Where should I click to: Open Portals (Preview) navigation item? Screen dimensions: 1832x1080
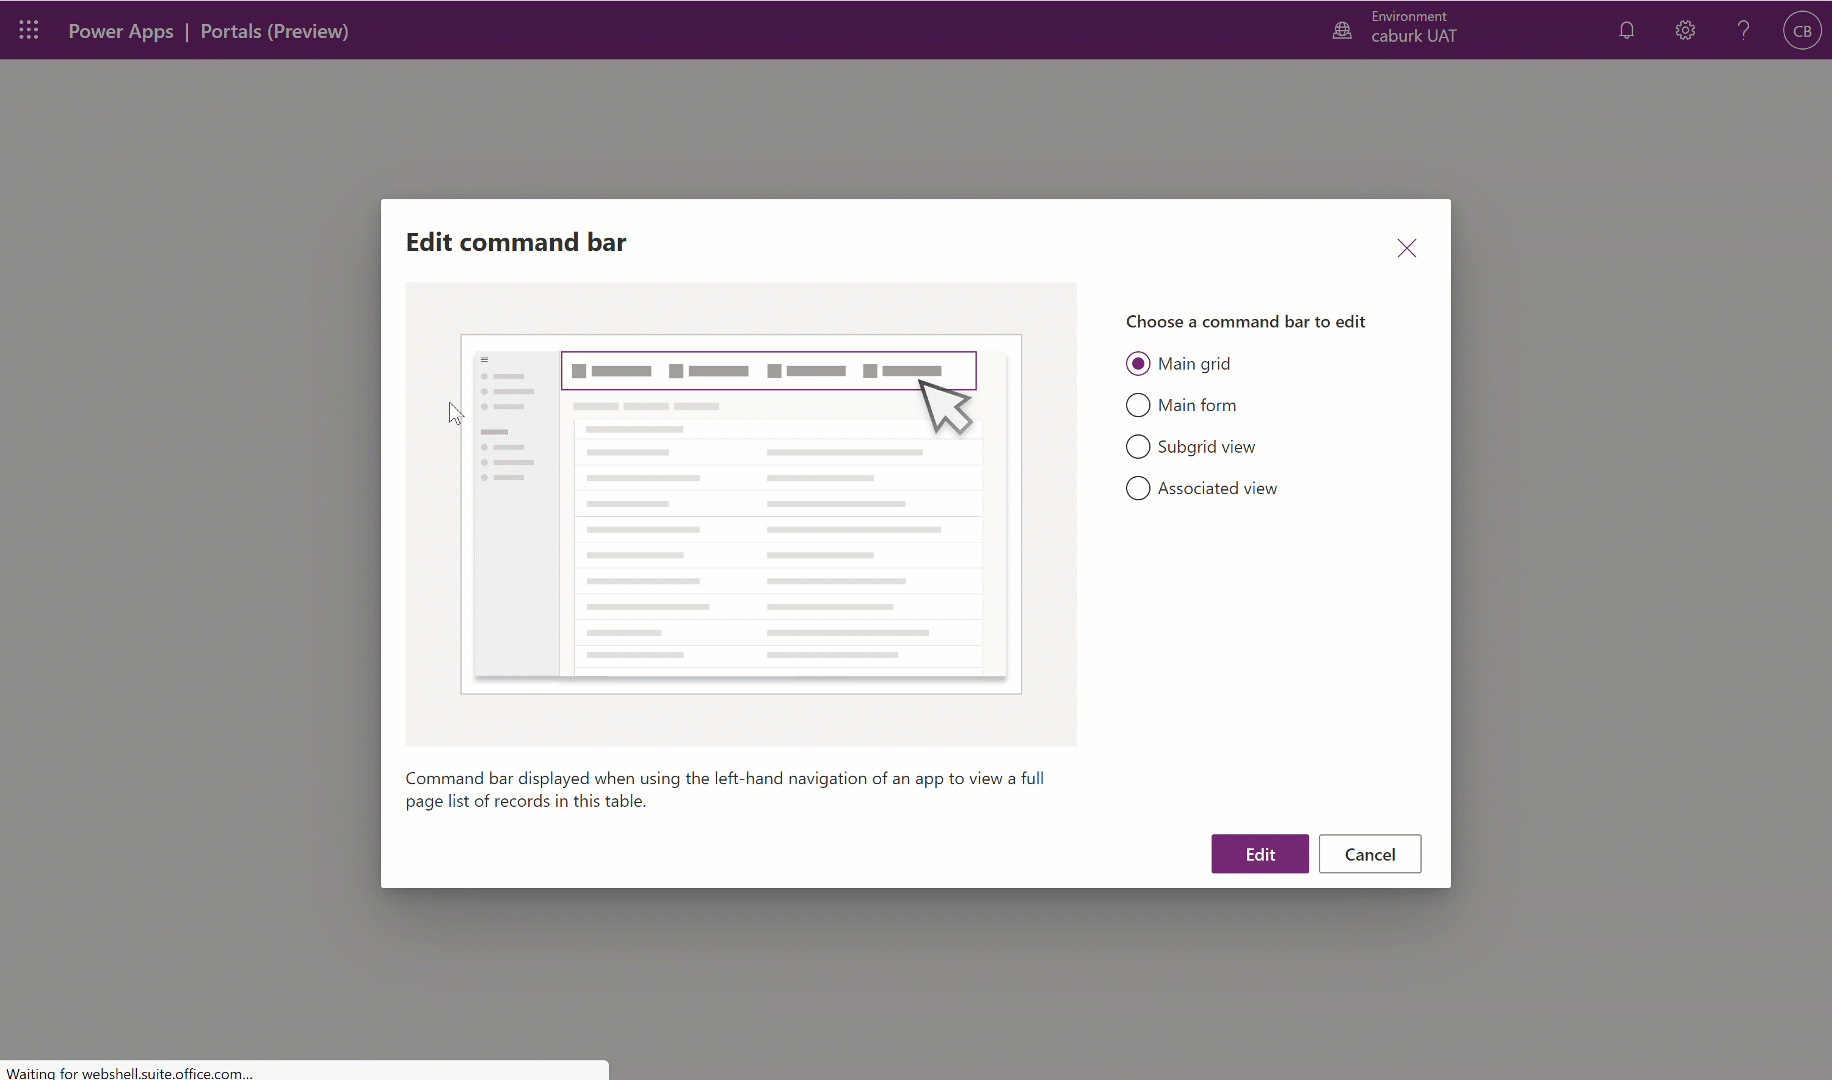click(x=273, y=31)
